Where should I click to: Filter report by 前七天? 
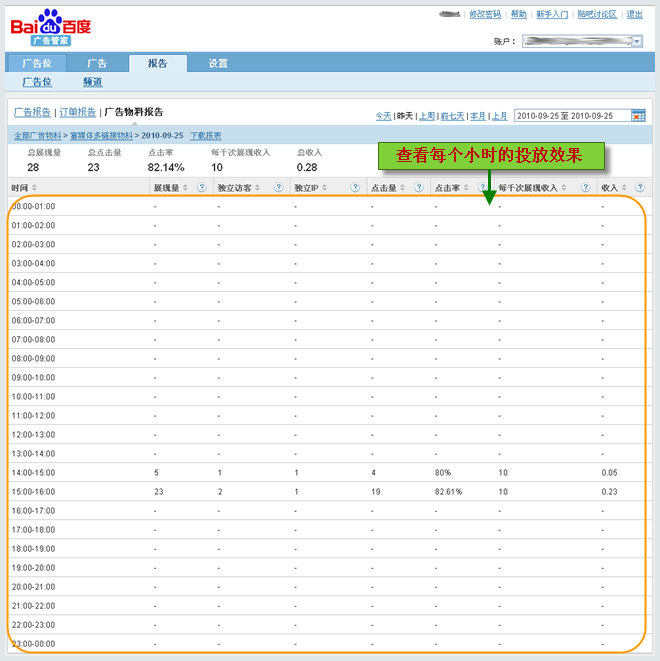452,116
